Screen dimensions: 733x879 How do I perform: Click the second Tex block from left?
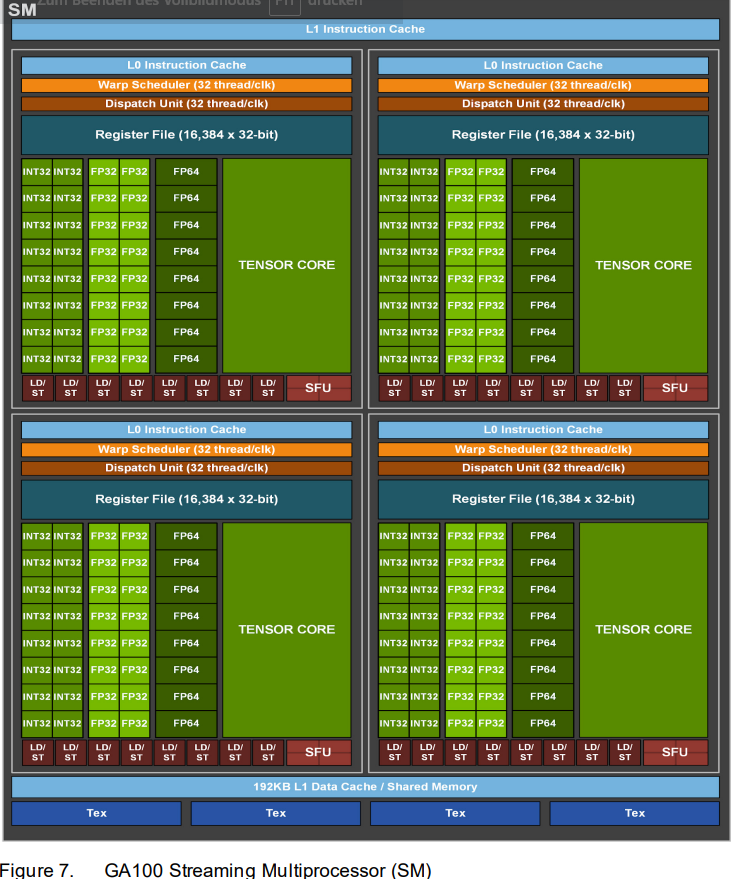click(276, 813)
